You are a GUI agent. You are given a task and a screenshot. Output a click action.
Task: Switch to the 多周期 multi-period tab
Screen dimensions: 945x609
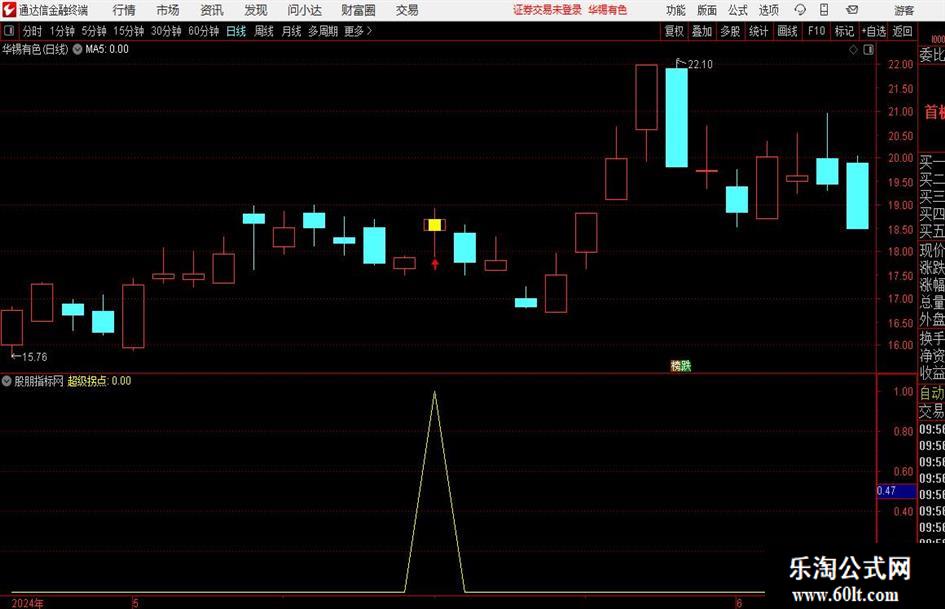pos(323,31)
